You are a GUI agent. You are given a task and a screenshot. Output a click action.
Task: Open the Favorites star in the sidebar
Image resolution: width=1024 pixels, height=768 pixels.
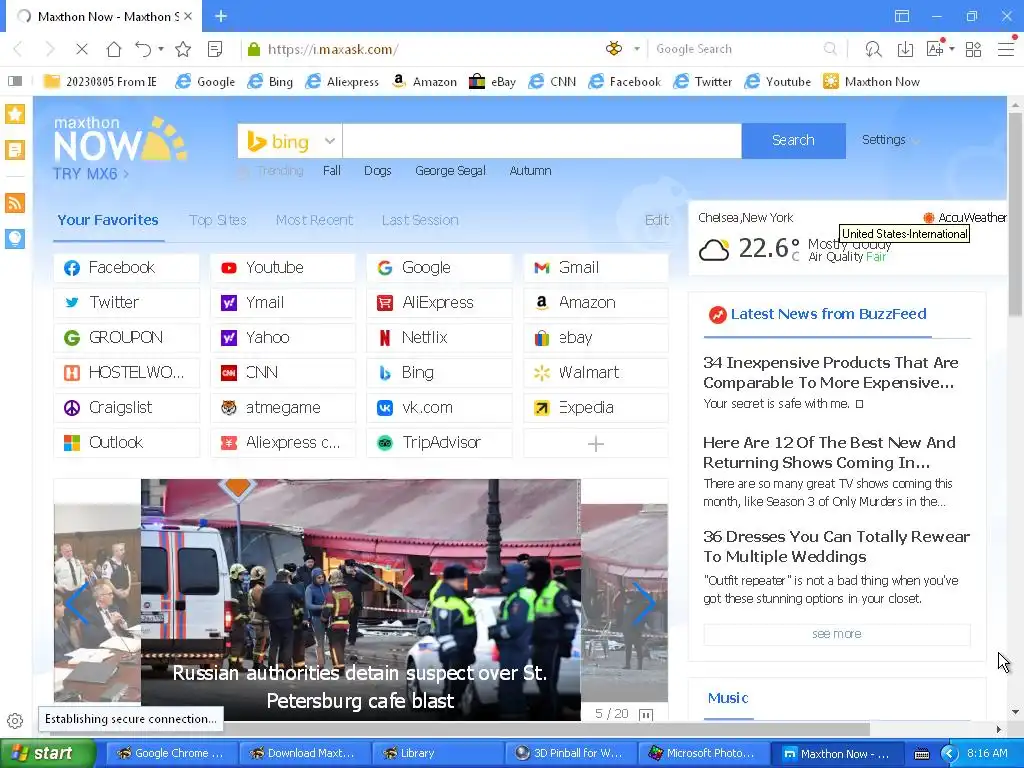point(15,114)
